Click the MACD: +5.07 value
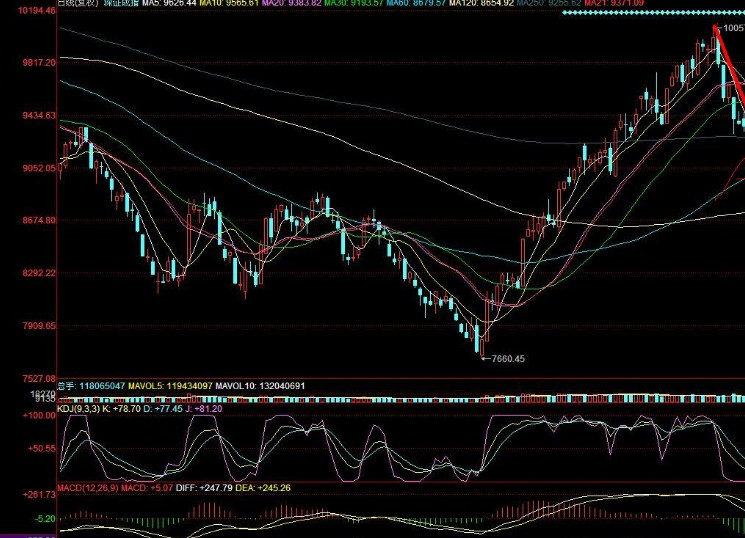 pyautogui.click(x=147, y=488)
